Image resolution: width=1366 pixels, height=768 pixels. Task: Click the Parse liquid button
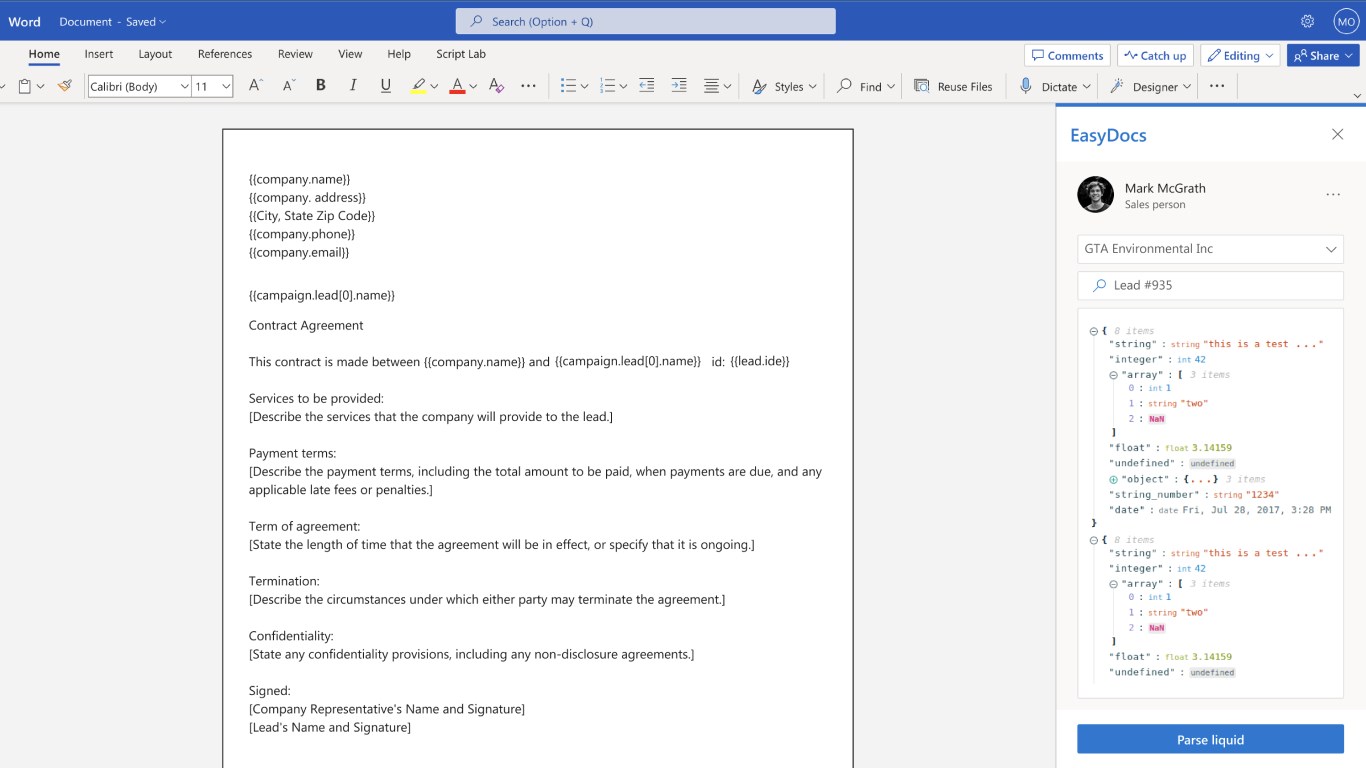[x=1210, y=739]
